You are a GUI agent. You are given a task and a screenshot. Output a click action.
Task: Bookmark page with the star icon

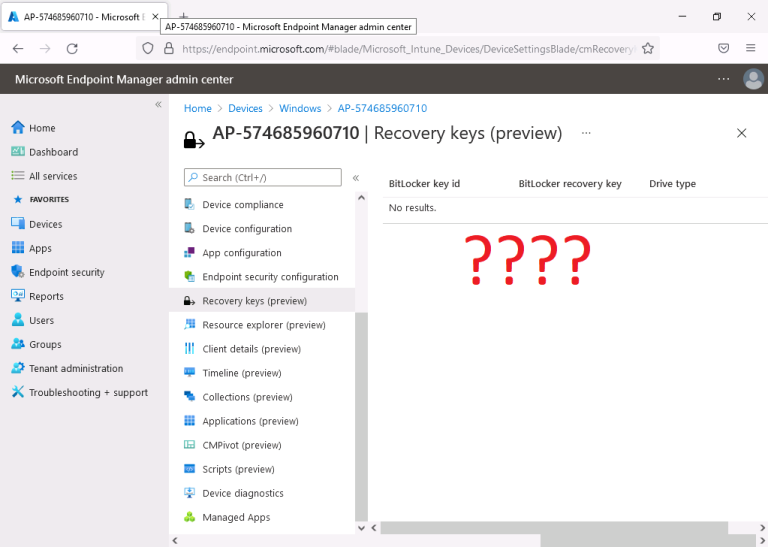(648, 48)
